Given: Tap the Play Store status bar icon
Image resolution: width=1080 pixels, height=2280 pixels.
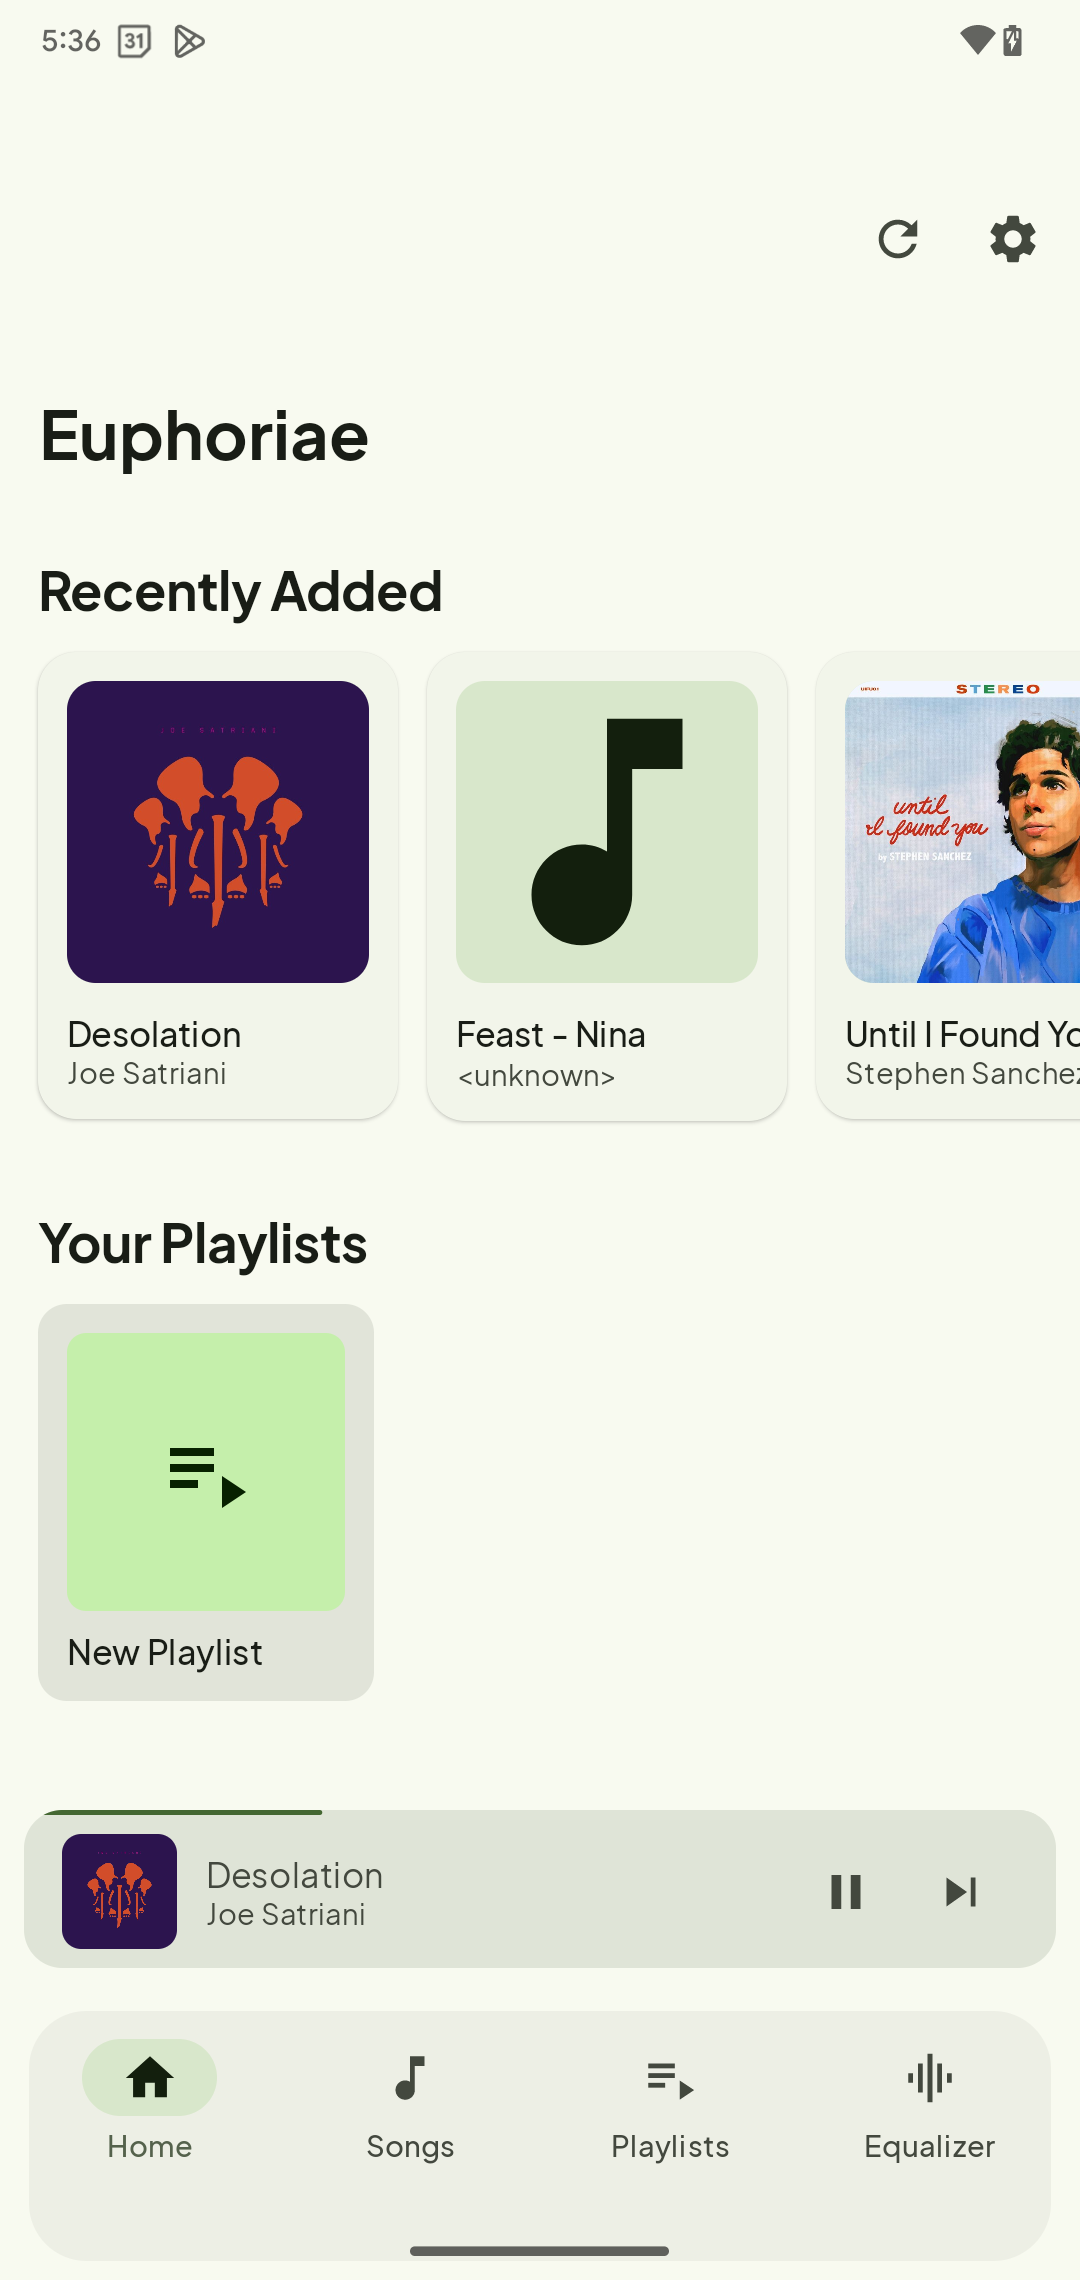Looking at the screenshot, I should tap(189, 41).
